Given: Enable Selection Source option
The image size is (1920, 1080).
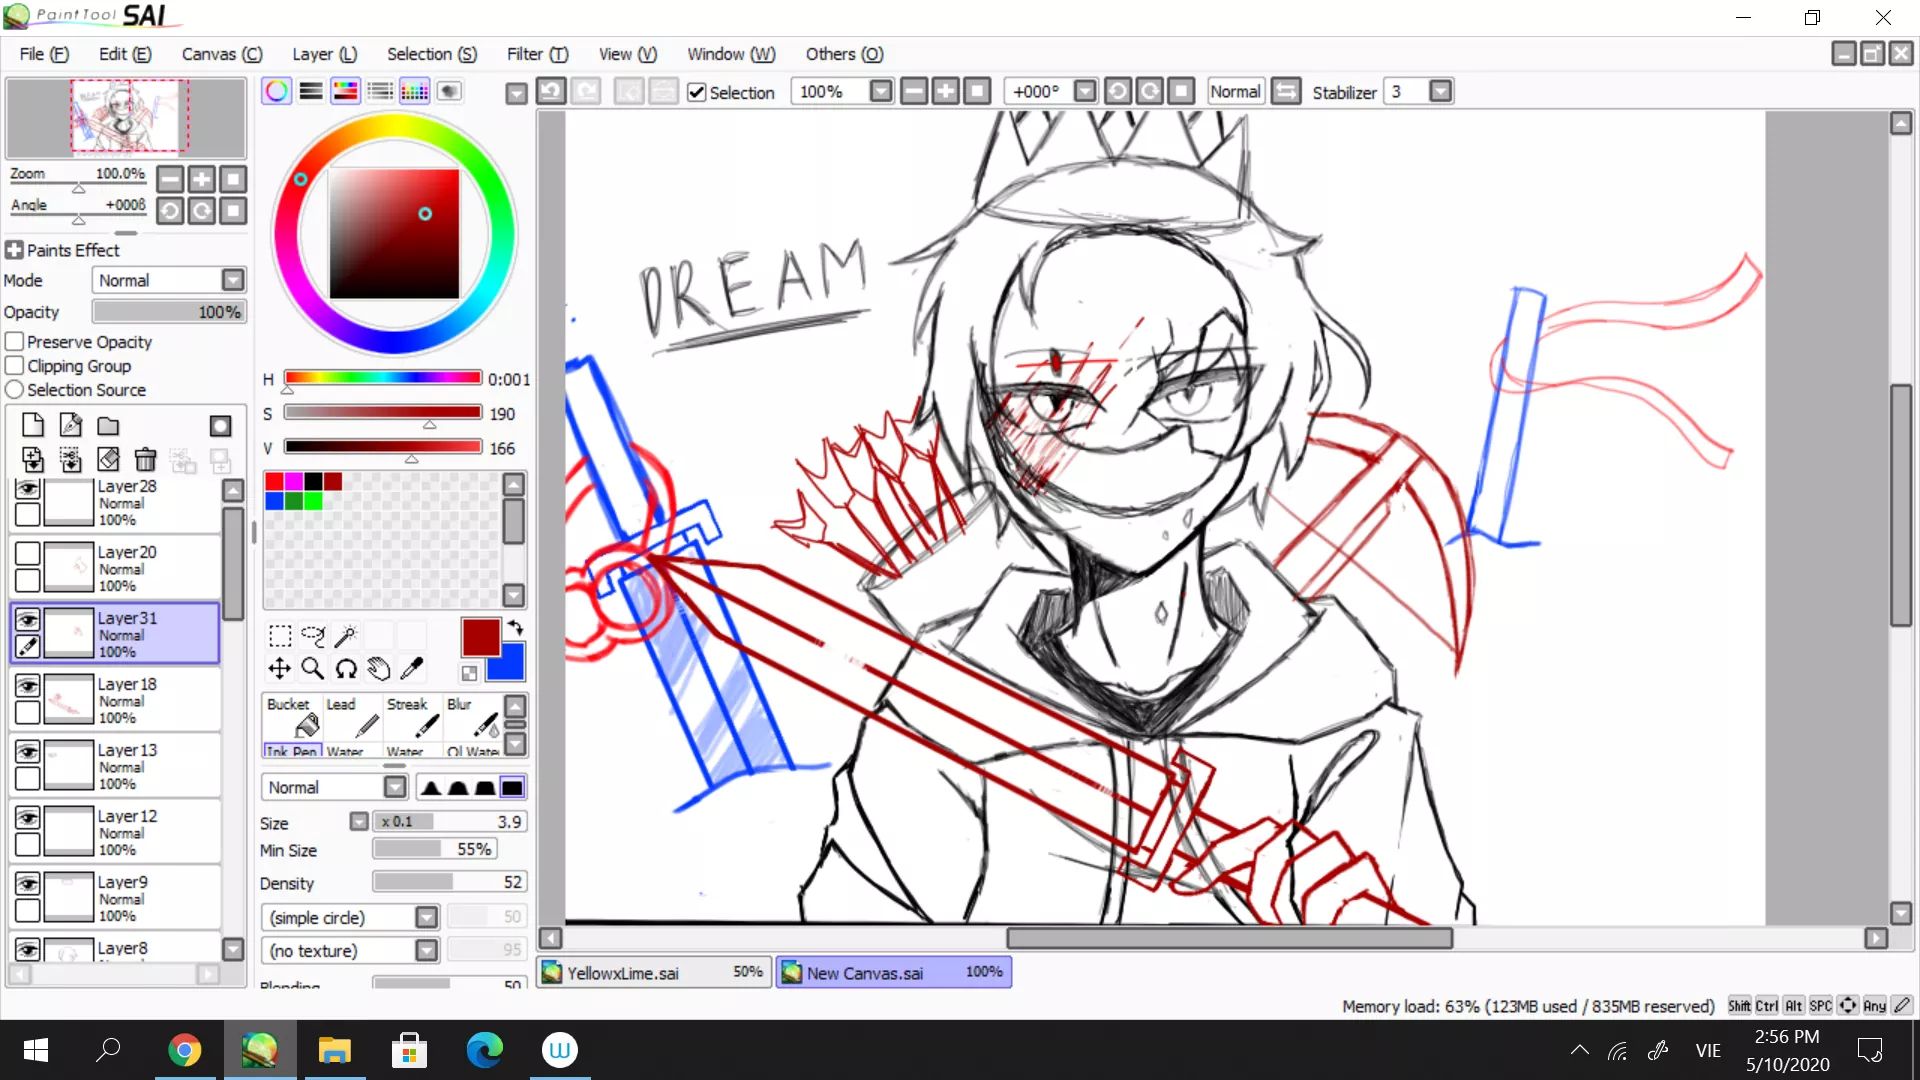Looking at the screenshot, I should pyautogui.click(x=15, y=390).
